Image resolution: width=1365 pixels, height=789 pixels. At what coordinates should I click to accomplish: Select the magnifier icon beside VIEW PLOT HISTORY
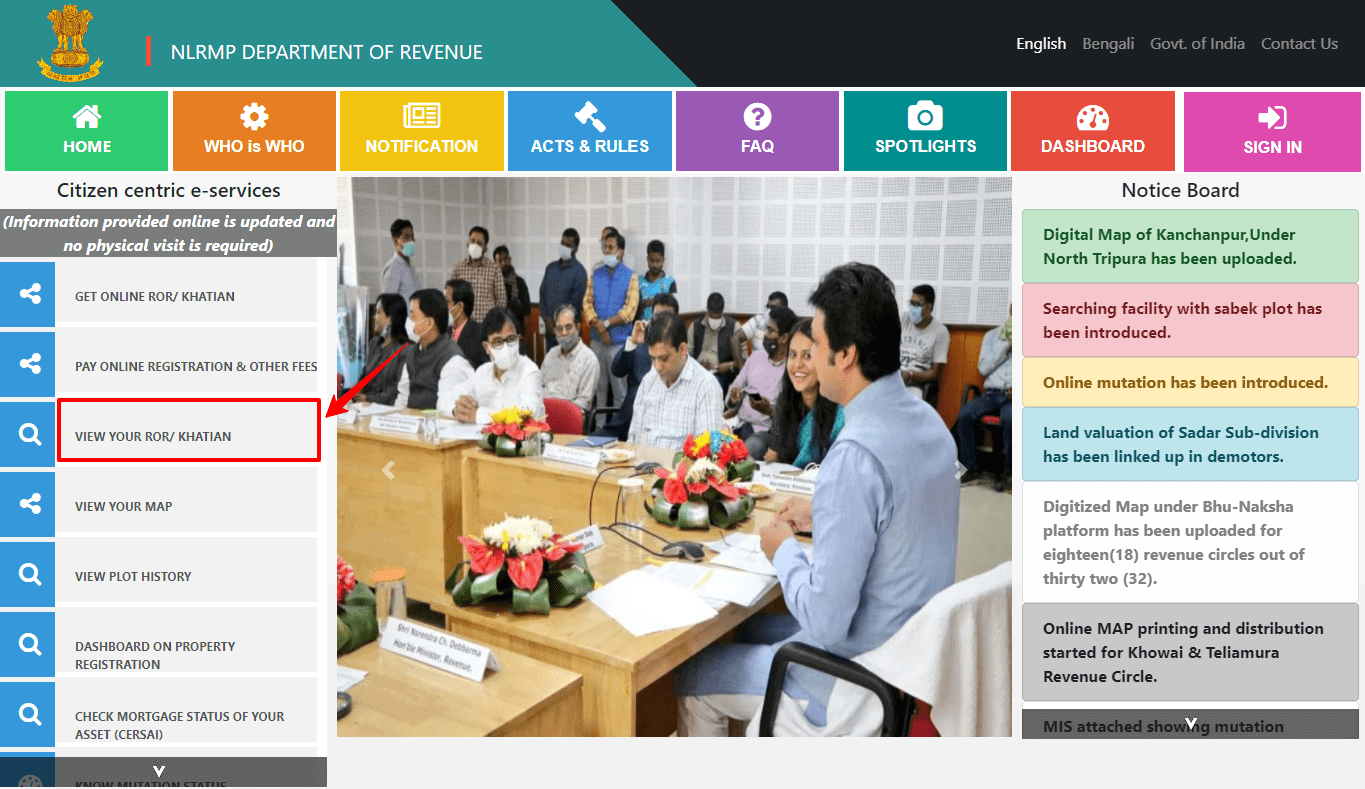click(x=27, y=574)
